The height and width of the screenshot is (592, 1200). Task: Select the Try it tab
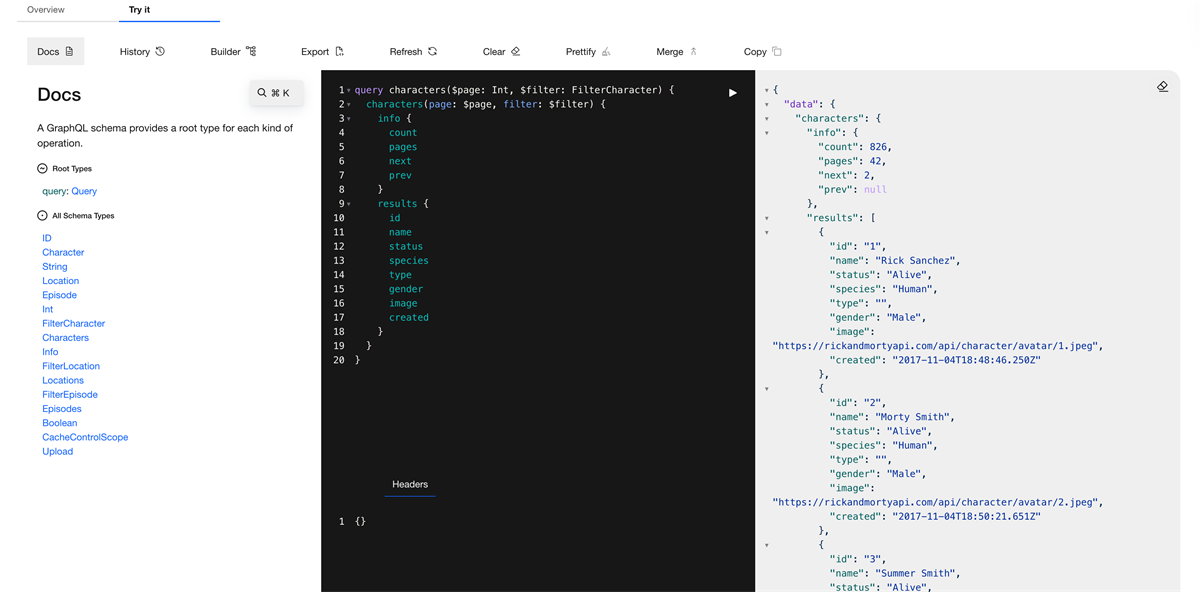[x=139, y=10]
